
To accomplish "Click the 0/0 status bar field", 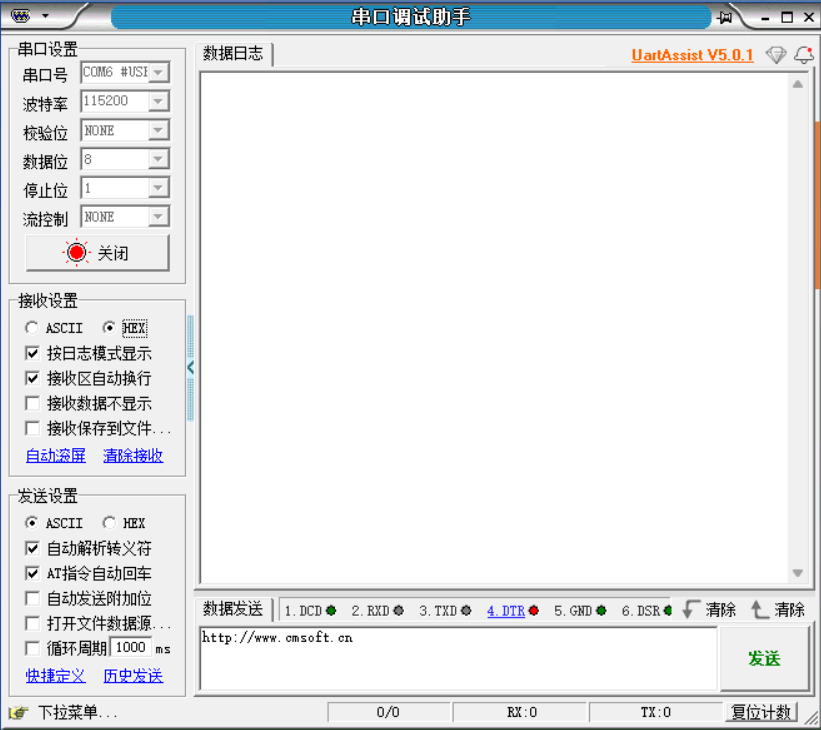I will [x=388, y=712].
